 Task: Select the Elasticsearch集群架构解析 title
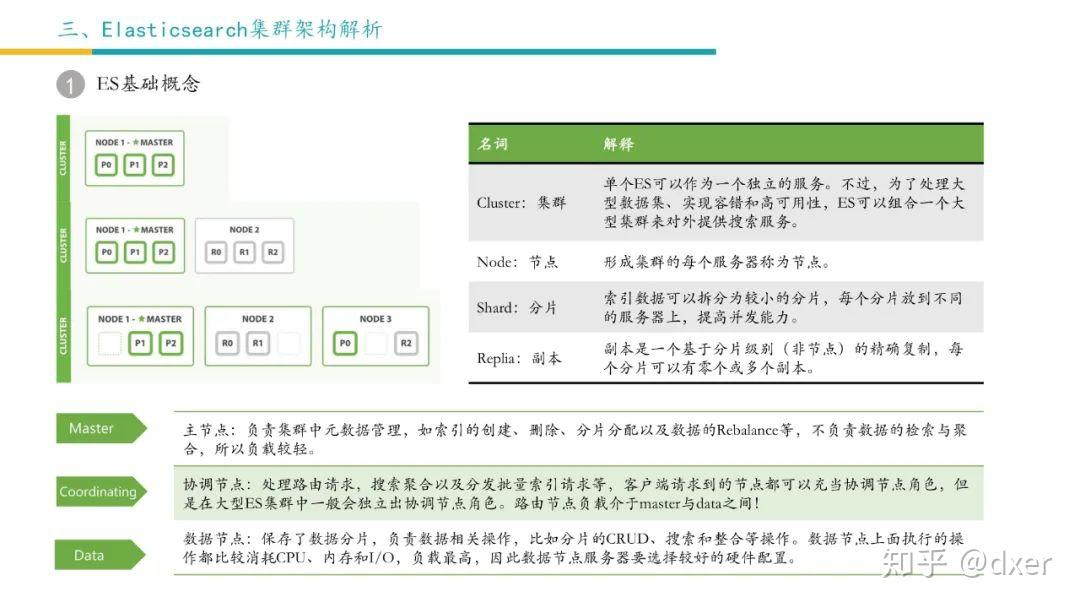(222, 29)
